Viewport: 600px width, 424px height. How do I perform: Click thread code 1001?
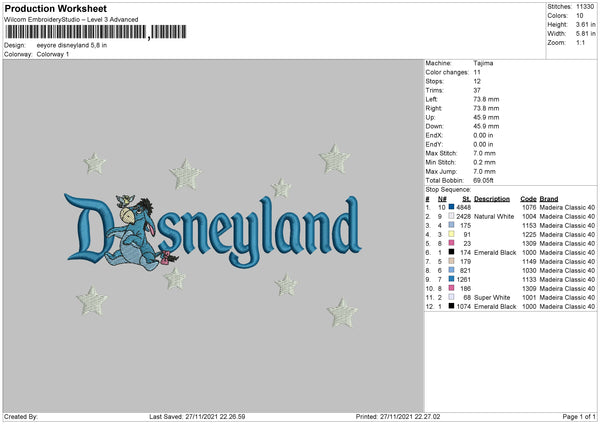pyautogui.click(x=529, y=297)
